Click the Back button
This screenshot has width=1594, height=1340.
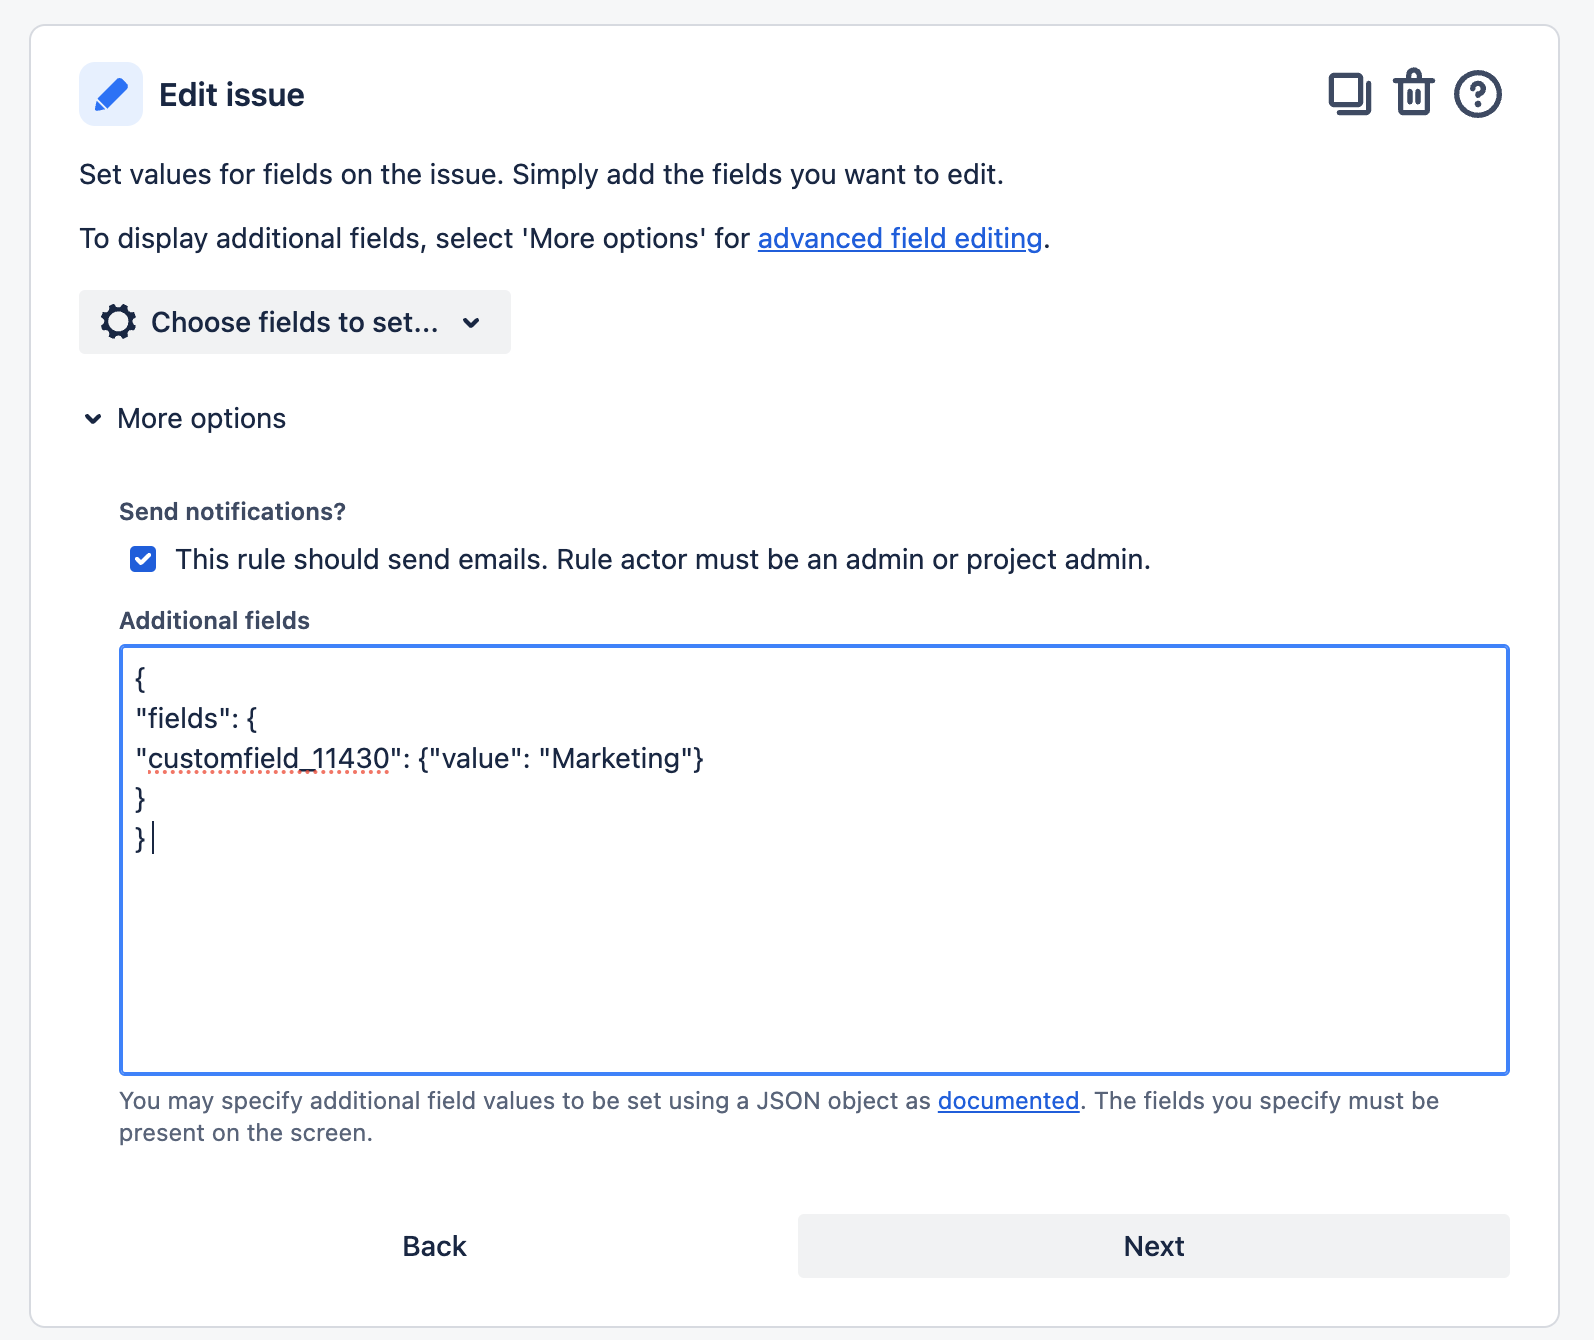pyautogui.click(x=434, y=1246)
